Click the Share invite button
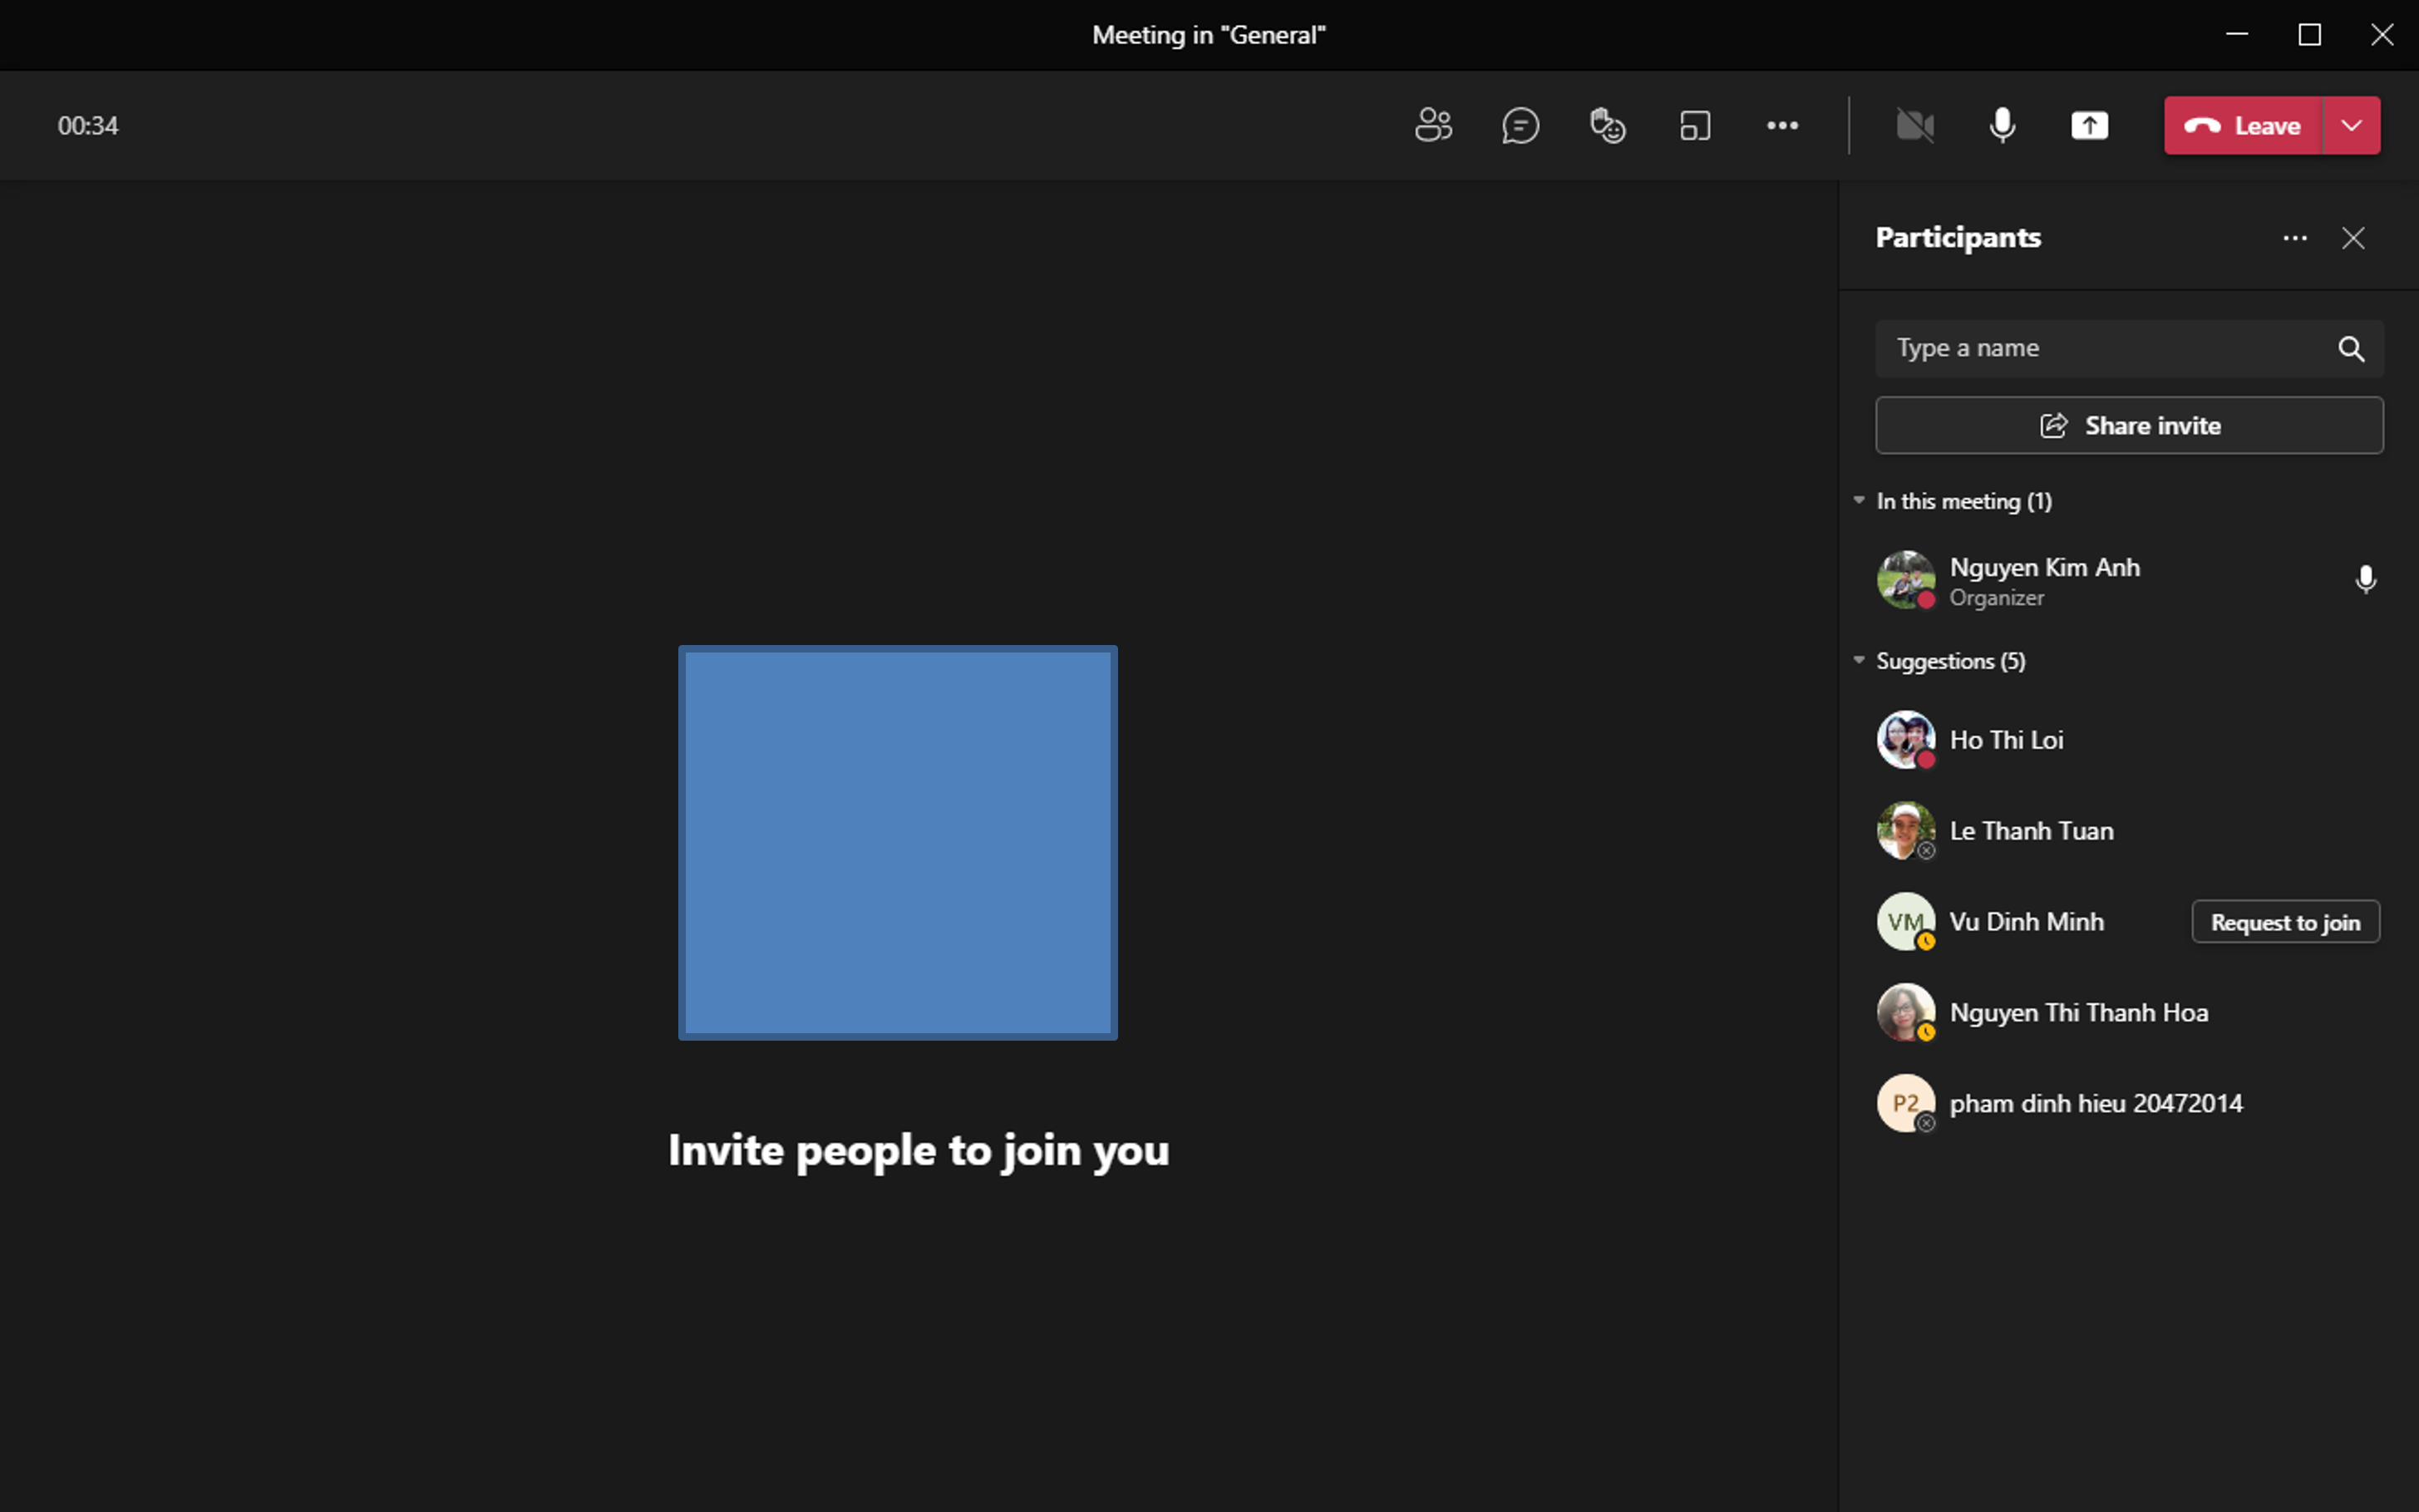Screen dimensions: 2419x1512 point(2129,425)
